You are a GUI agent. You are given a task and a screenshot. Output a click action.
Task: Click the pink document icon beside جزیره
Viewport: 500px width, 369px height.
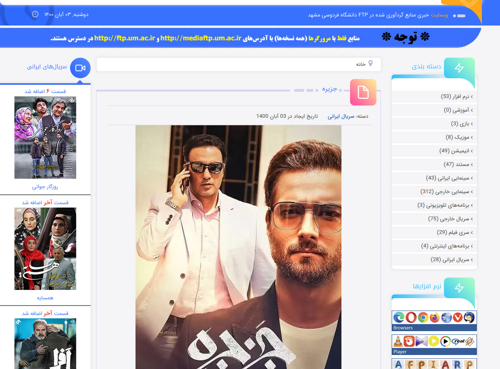point(363,92)
